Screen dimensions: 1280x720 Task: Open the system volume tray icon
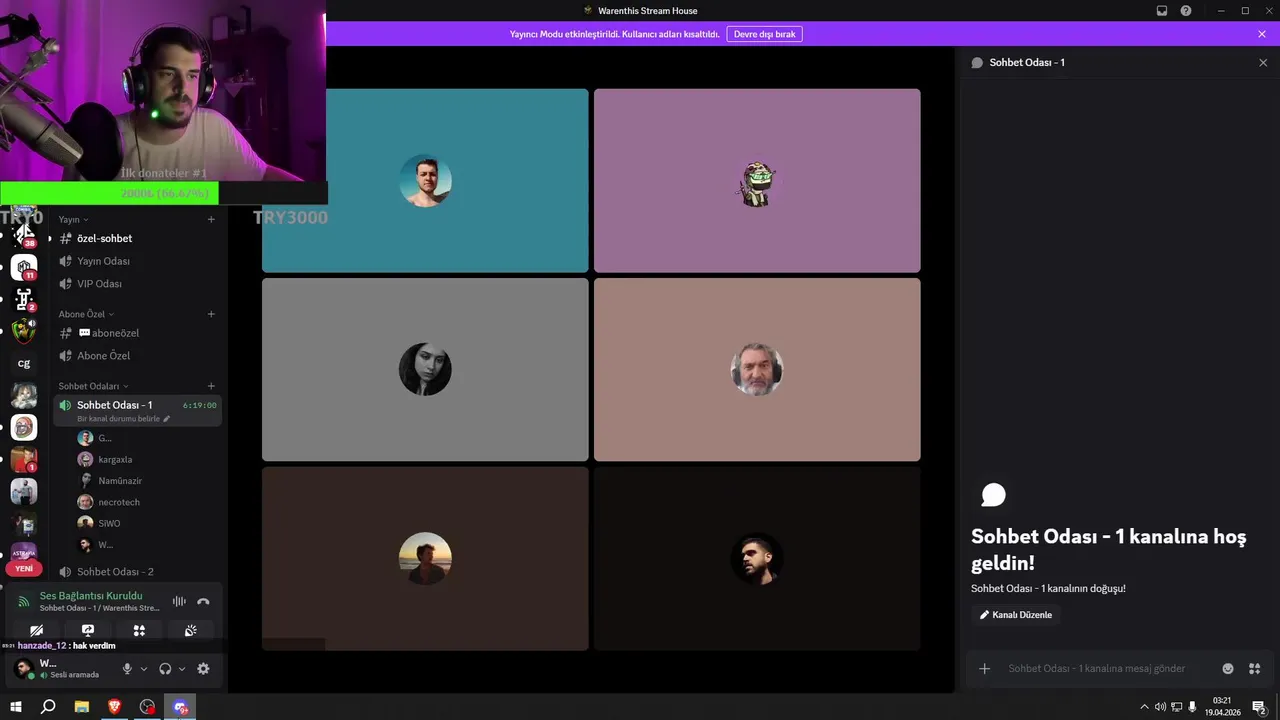pyautogui.click(x=1160, y=707)
